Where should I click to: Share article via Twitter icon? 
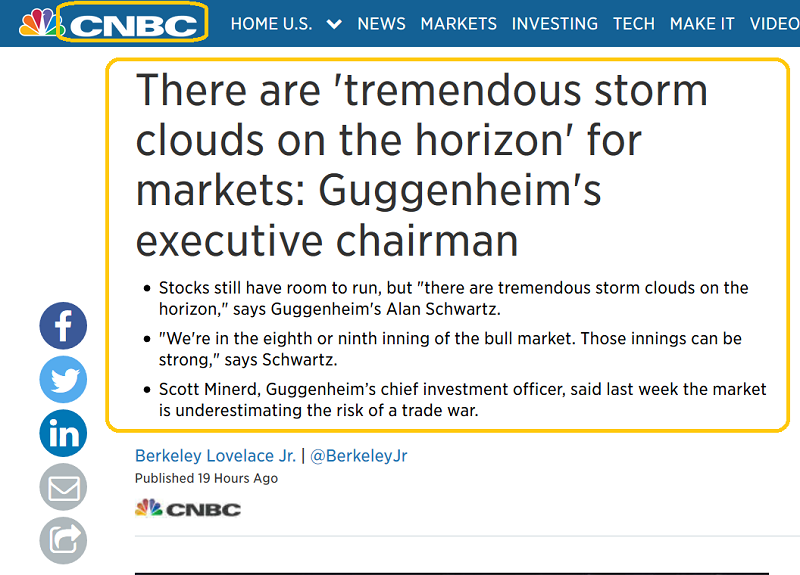coord(63,380)
